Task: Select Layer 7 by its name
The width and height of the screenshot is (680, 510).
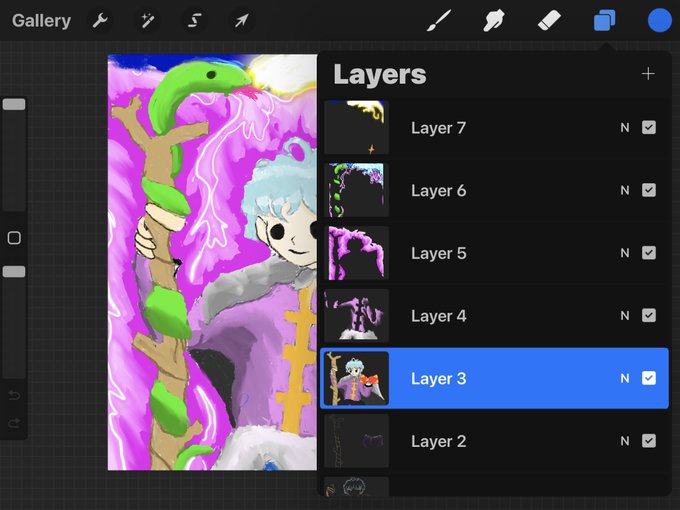Action: [x=438, y=128]
